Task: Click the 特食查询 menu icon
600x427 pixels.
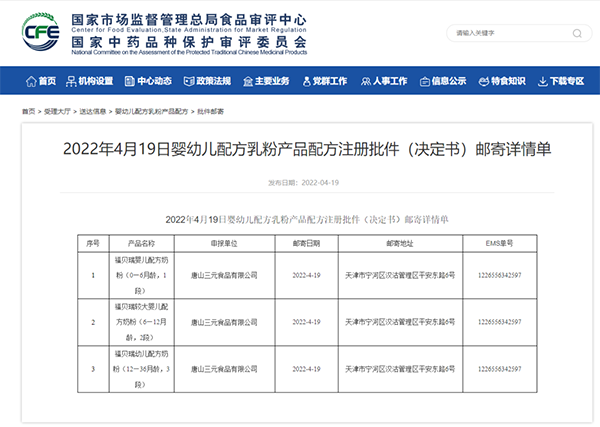Action: click(x=482, y=81)
